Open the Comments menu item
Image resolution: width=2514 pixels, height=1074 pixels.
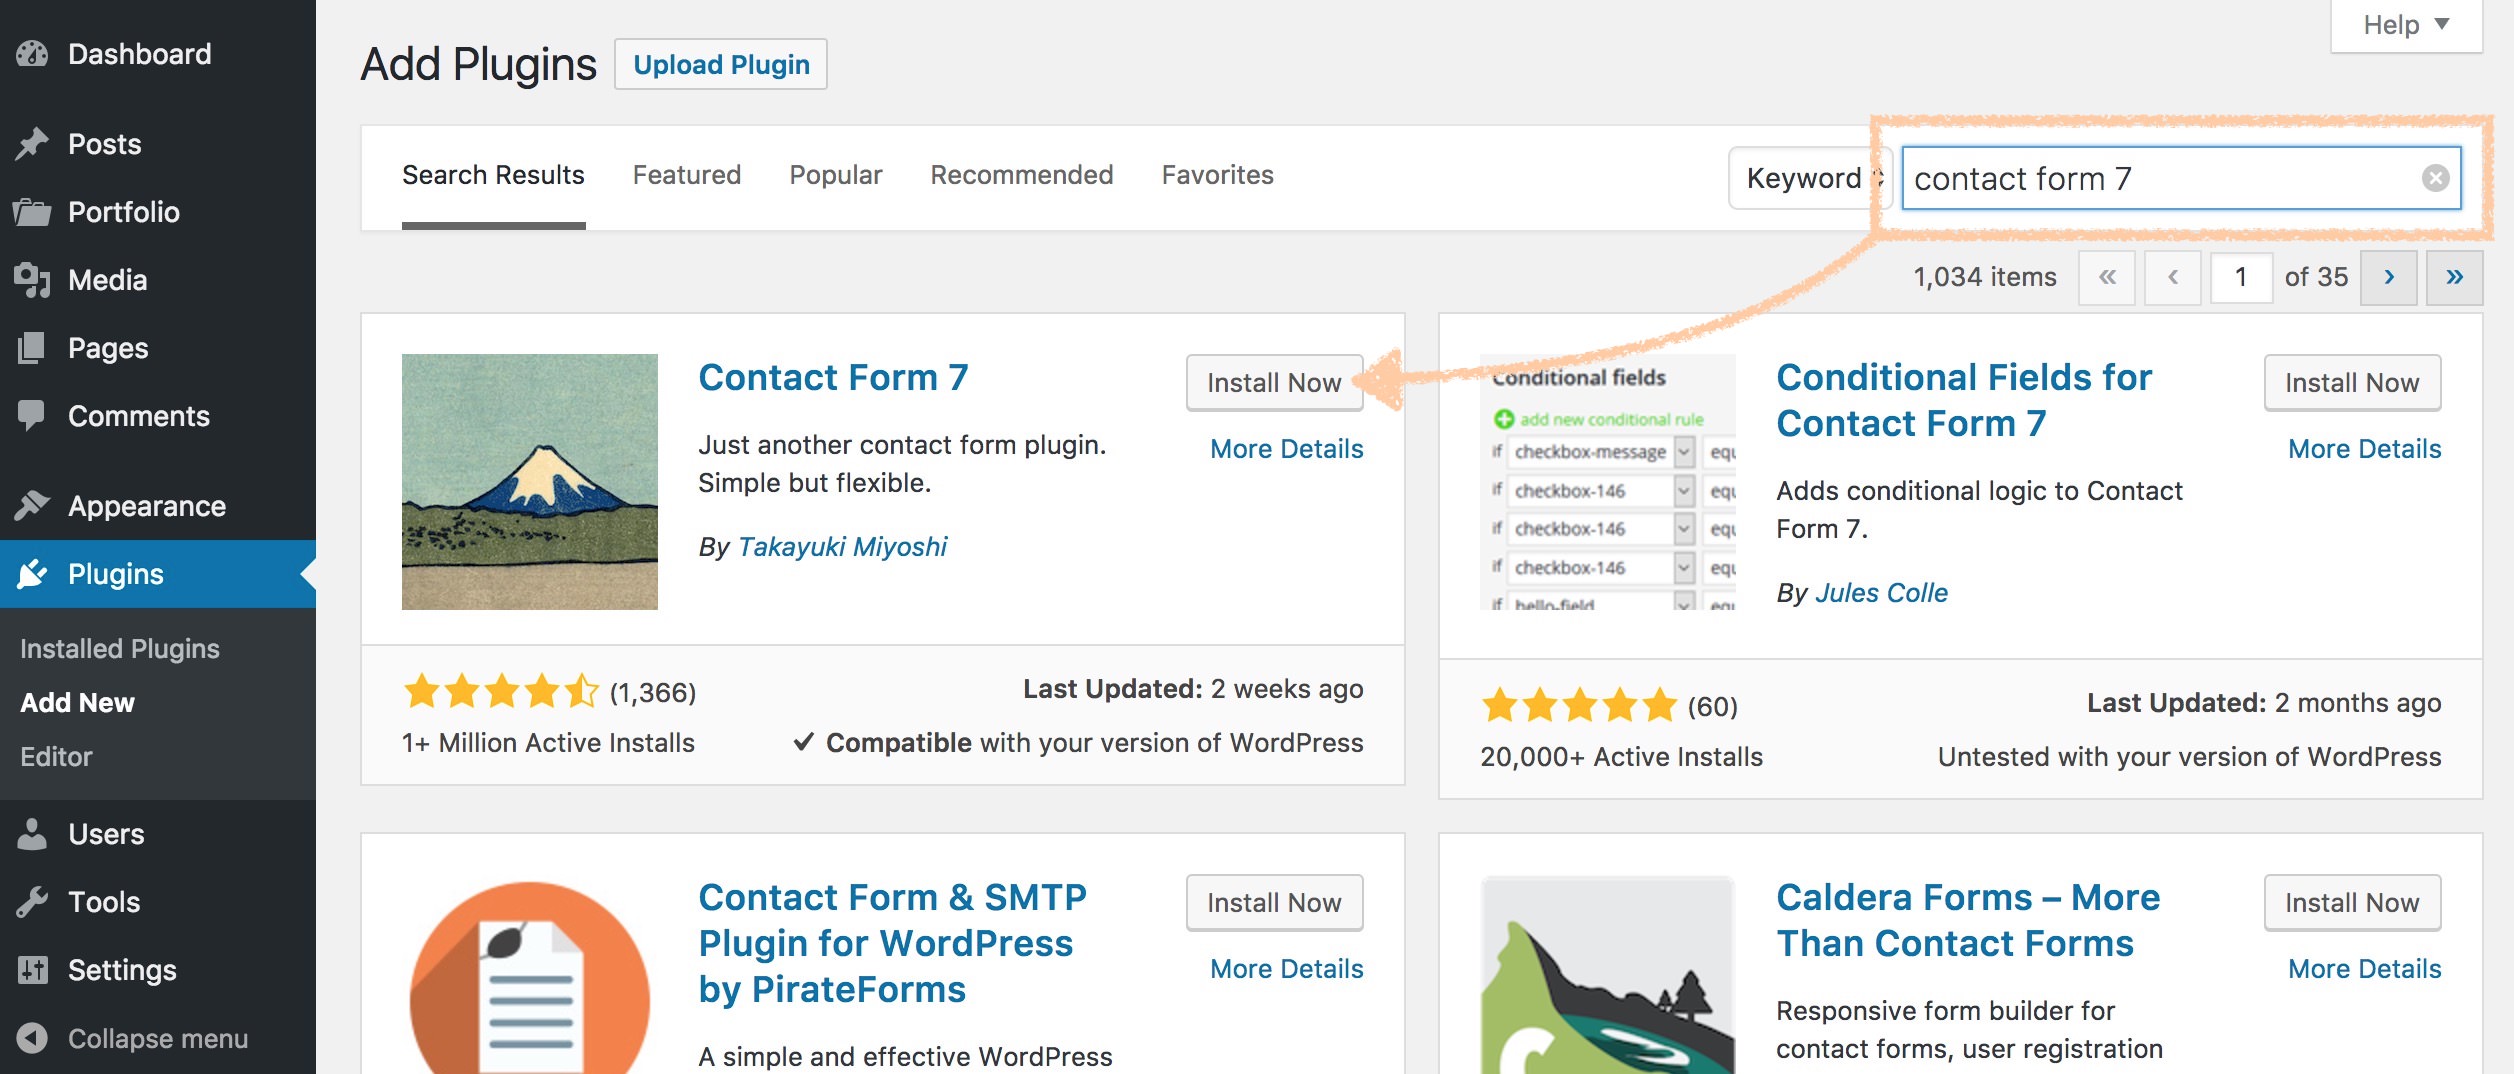[x=158, y=416]
